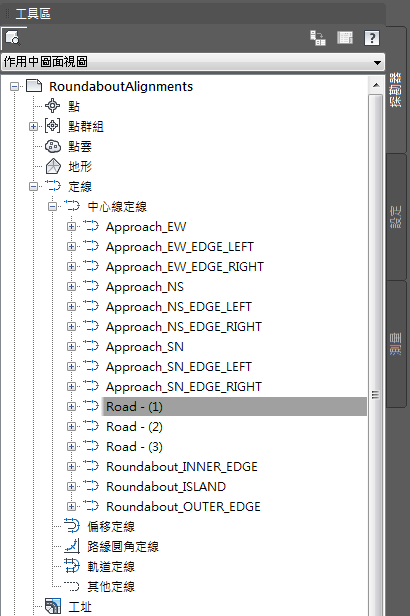This screenshot has height=616, width=410.
Task: Collapse the RoundaboutAlignments drawing node
Action: [14, 86]
